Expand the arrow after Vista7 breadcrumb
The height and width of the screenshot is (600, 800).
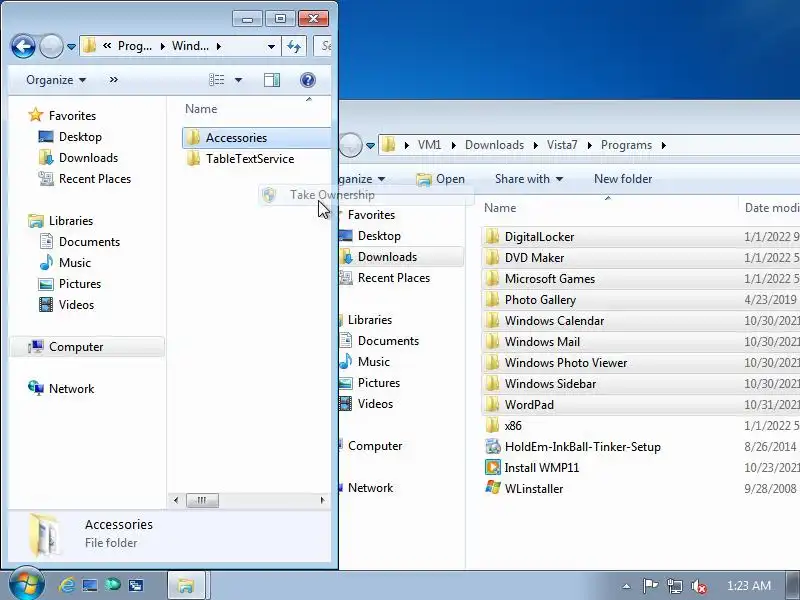click(x=589, y=145)
